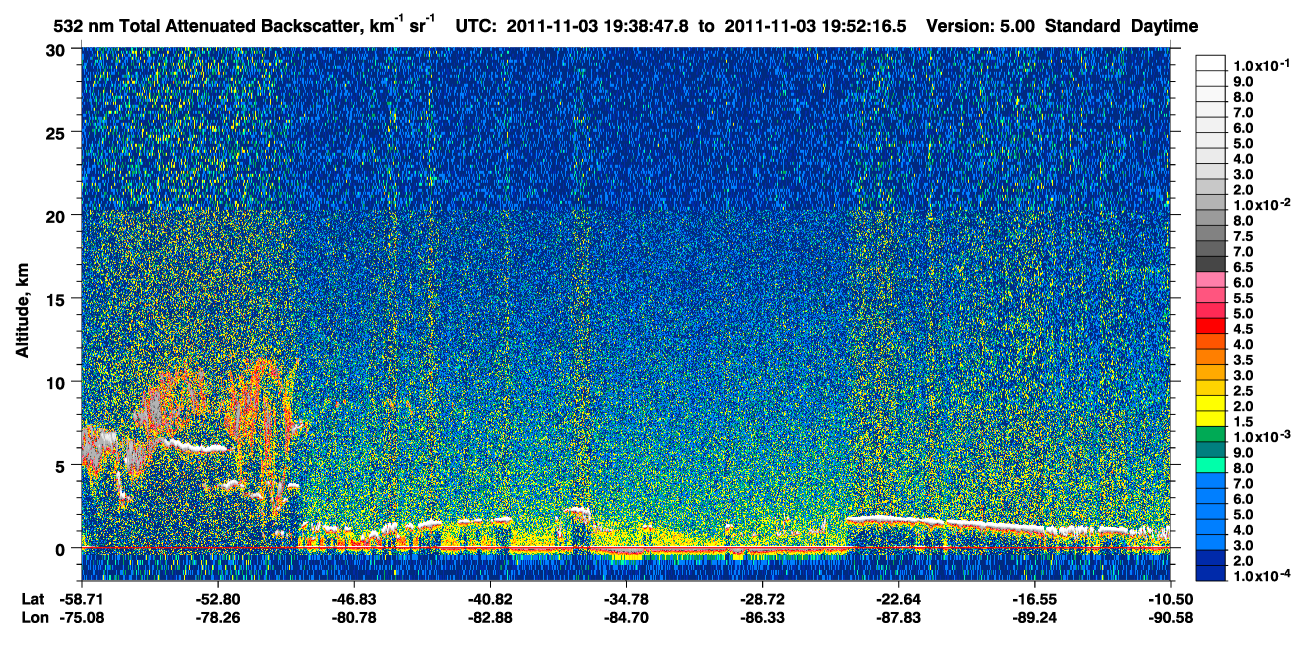Click longitude value '-90.58'
The image size is (1300, 667).
pyautogui.click(x=1170, y=617)
